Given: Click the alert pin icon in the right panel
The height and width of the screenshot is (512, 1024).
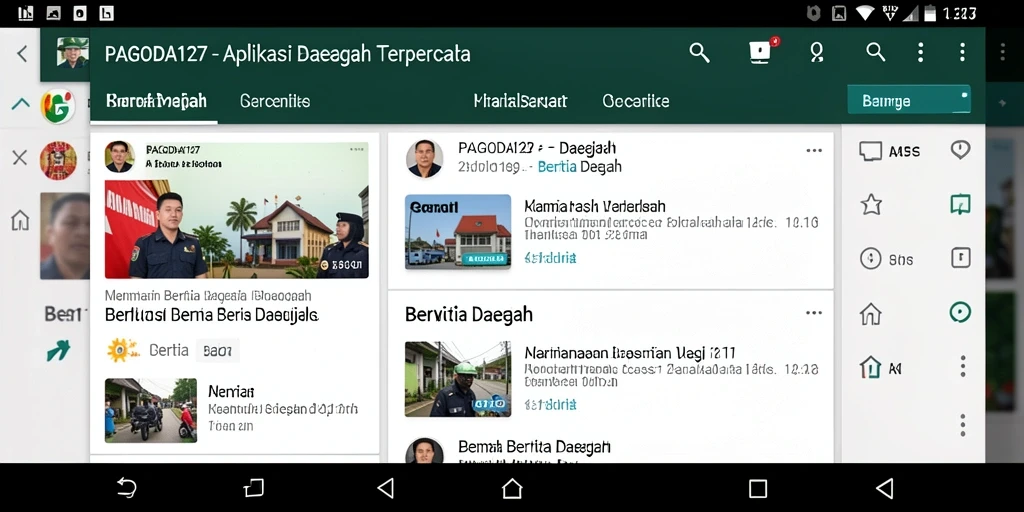Looking at the screenshot, I should click(x=960, y=150).
